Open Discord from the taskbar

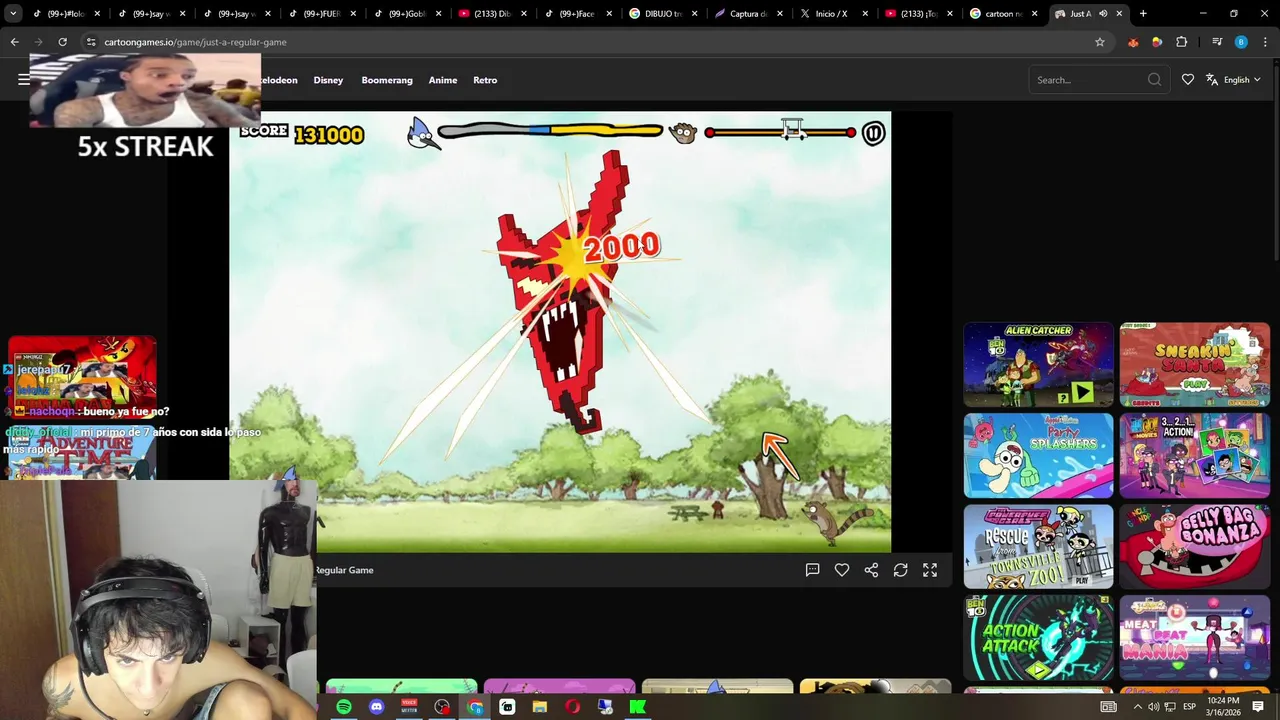pyautogui.click(x=377, y=707)
